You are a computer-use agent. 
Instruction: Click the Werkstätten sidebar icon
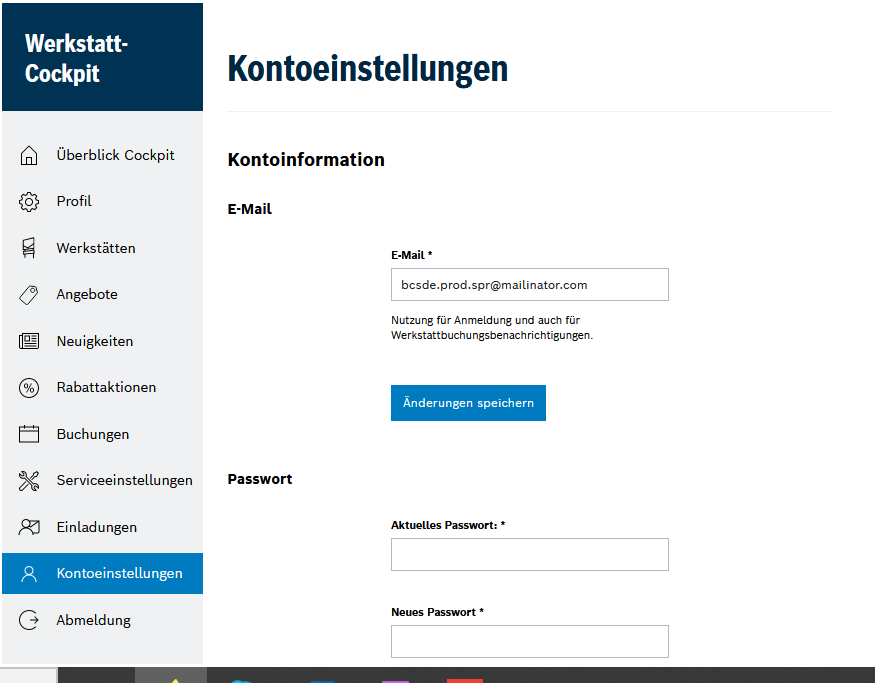click(29, 248)
